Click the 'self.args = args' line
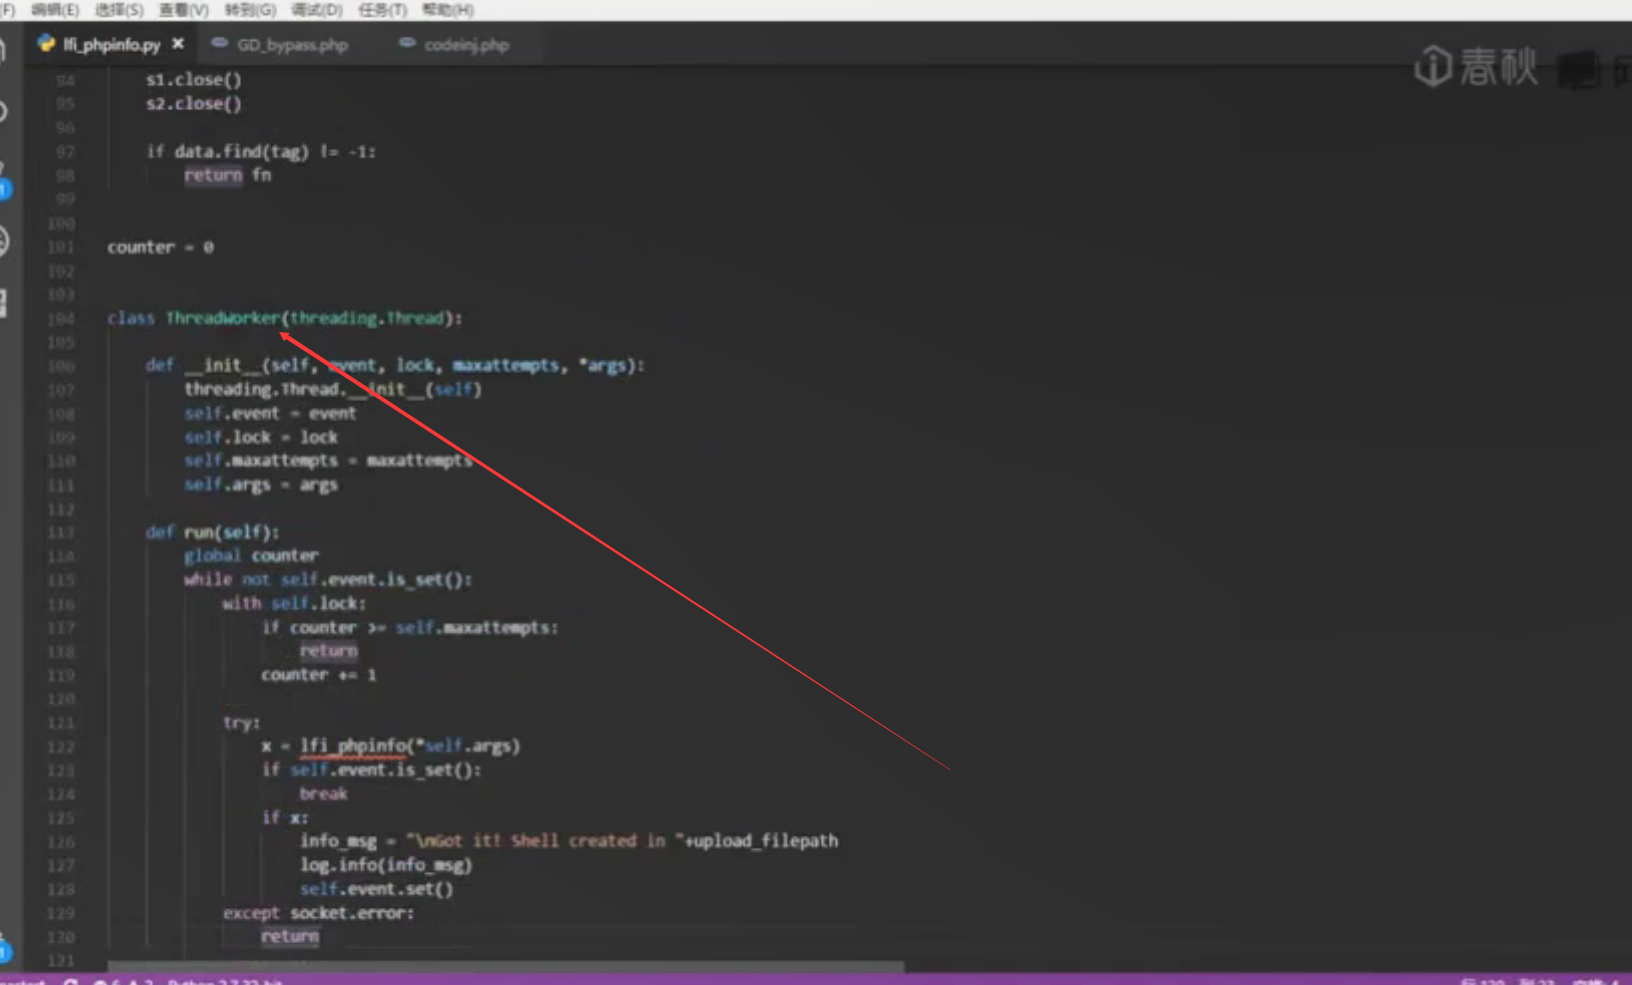The image size is (1632, 985). click(260, 485)
